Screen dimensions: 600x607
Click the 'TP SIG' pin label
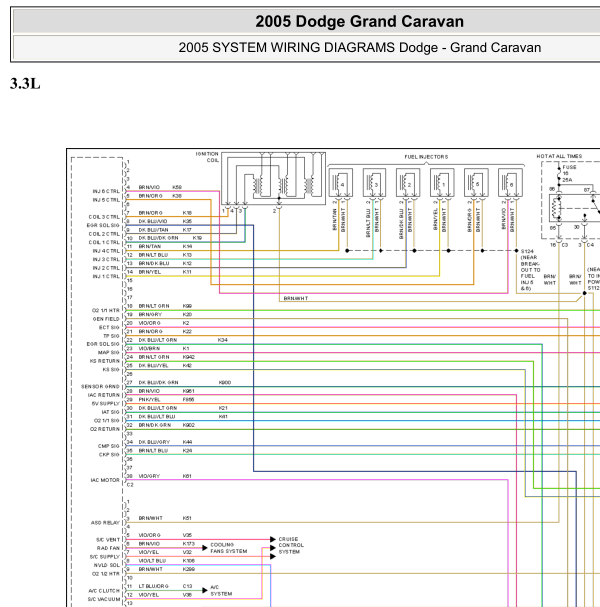tap(111, 336)
